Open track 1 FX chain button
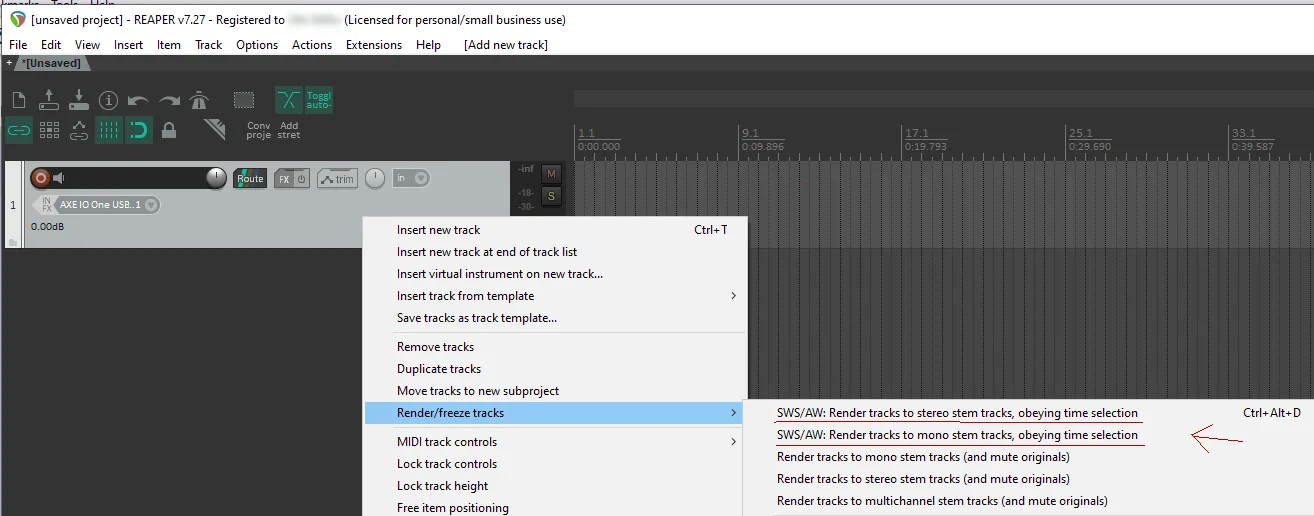 pos(284,179)
